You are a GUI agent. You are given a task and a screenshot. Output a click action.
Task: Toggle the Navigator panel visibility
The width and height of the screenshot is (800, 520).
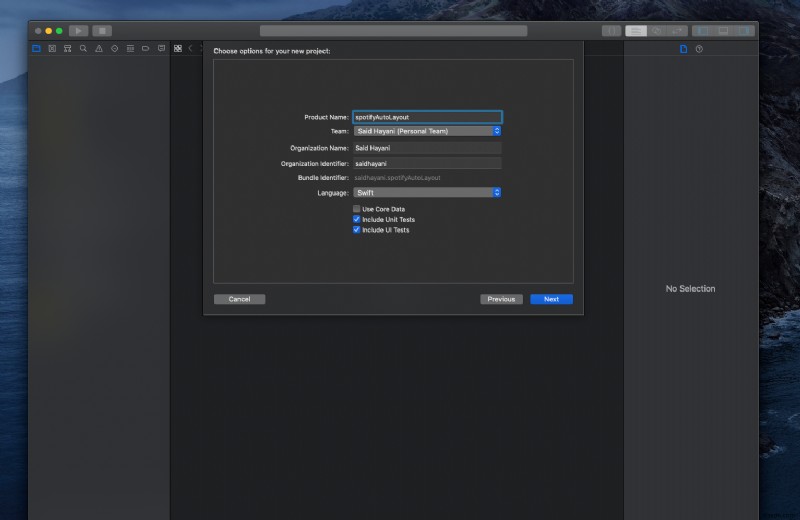[703, 31]
